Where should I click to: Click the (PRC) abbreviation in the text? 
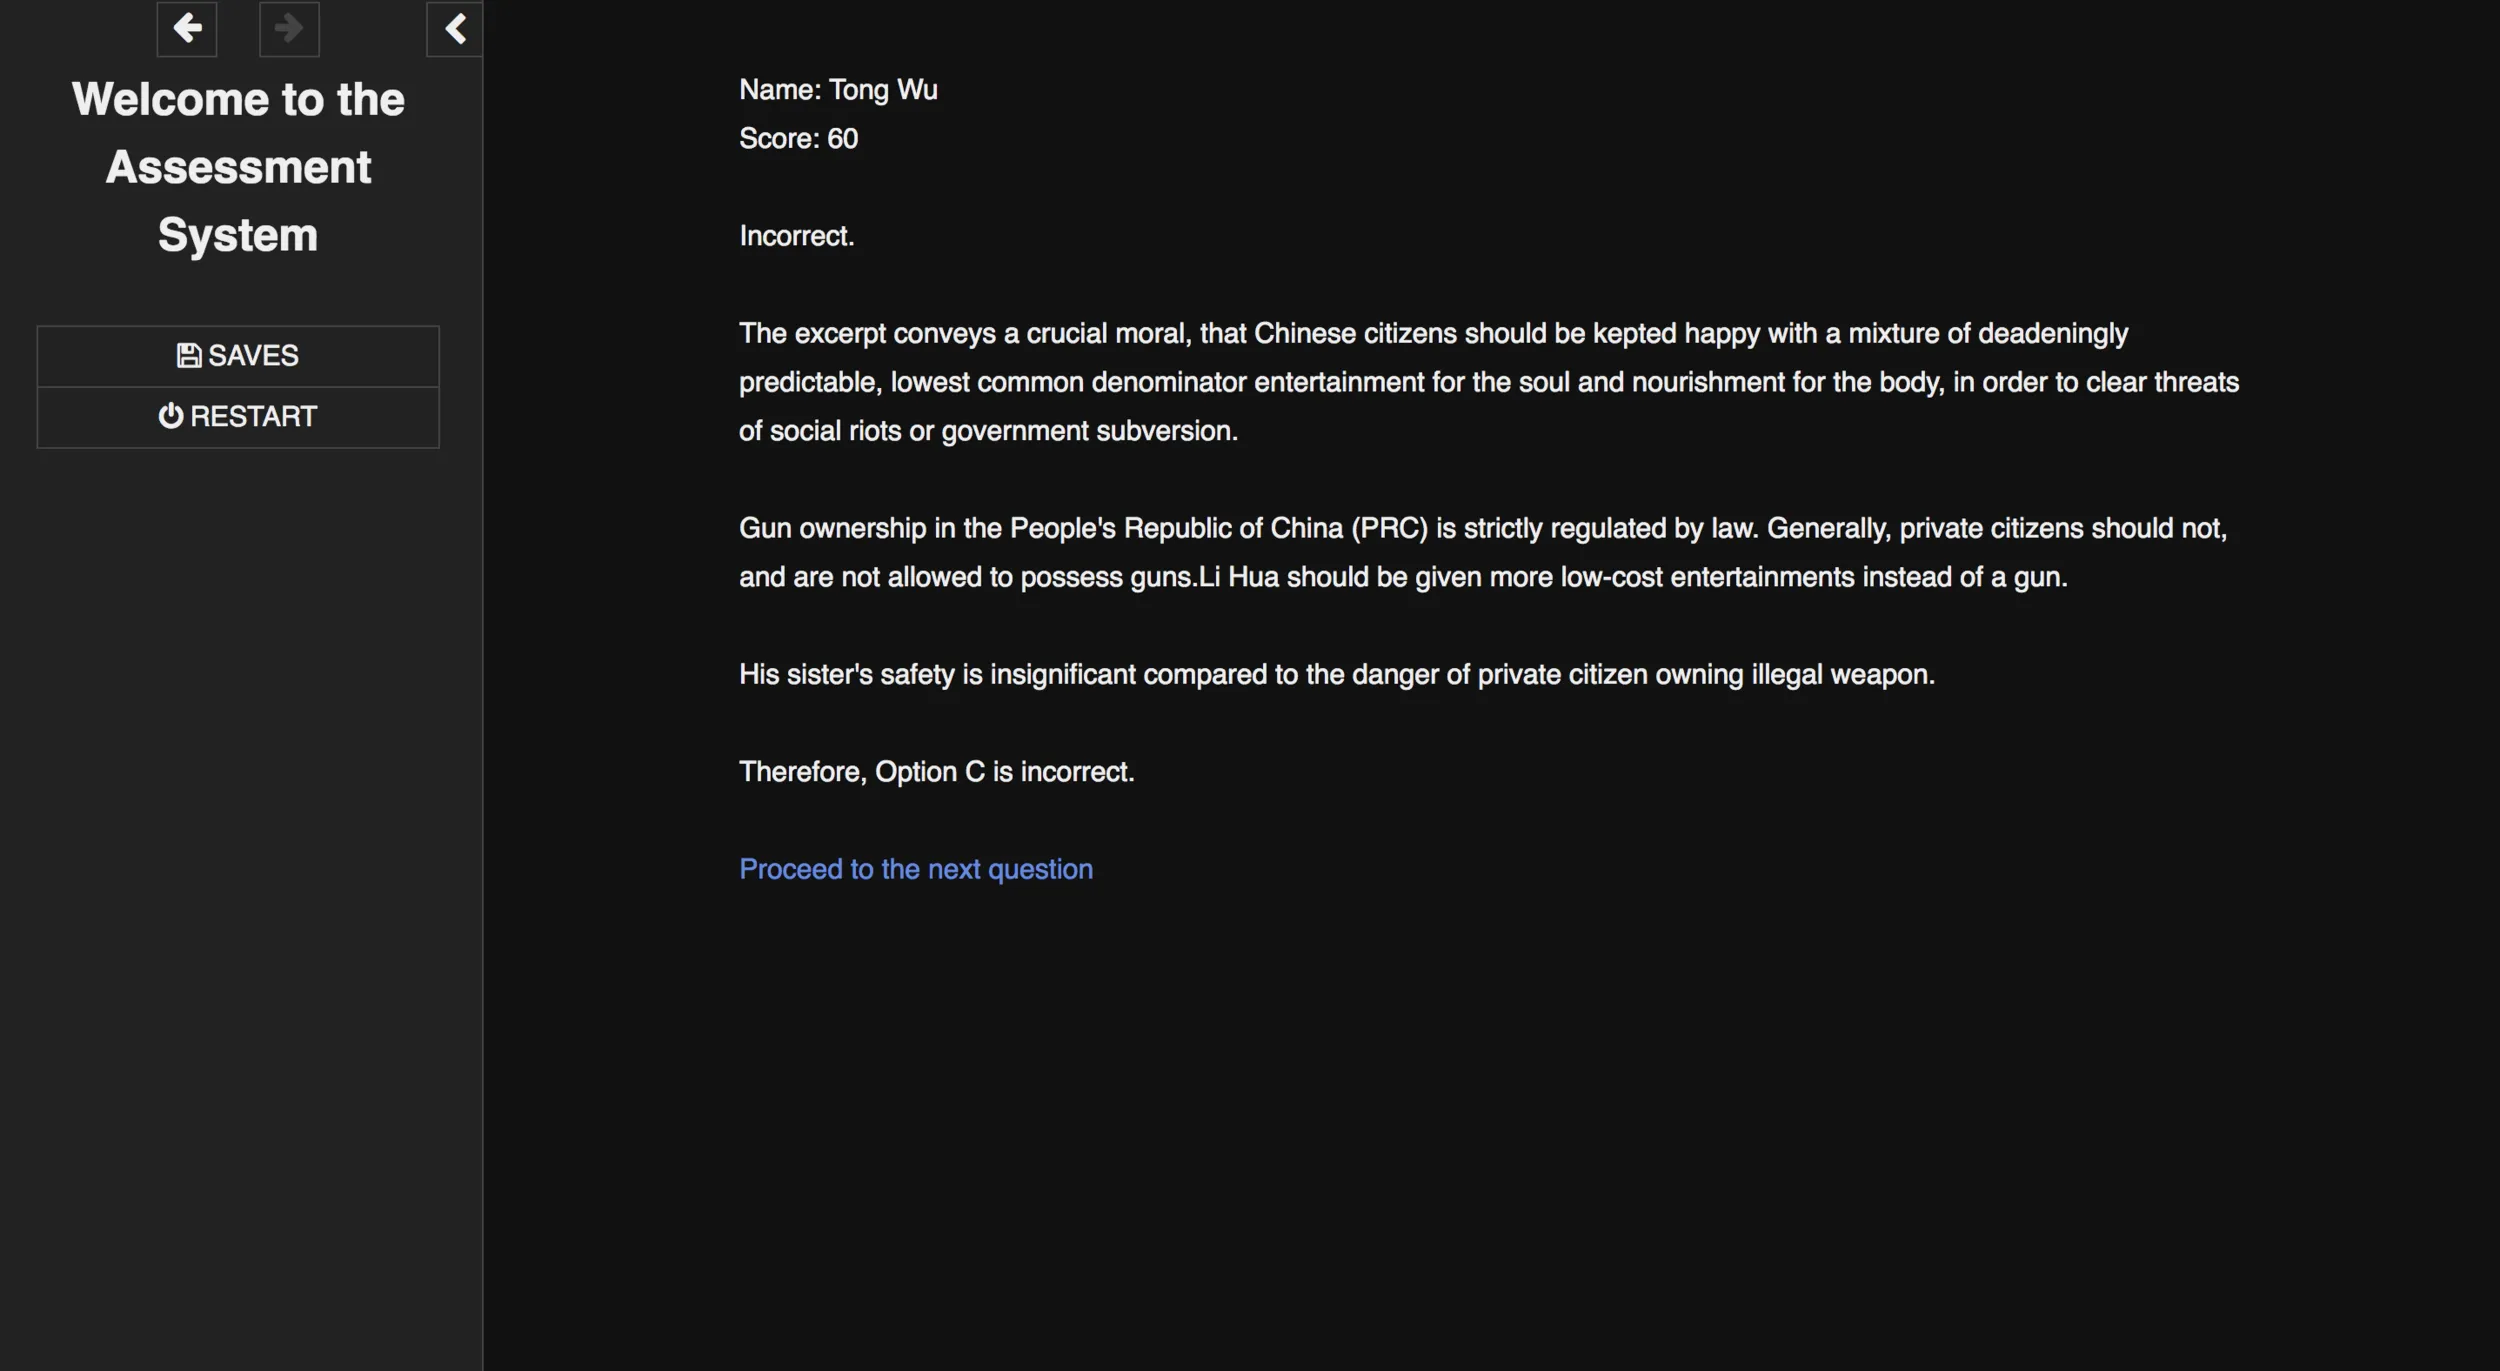click(x=1389, y=529)
